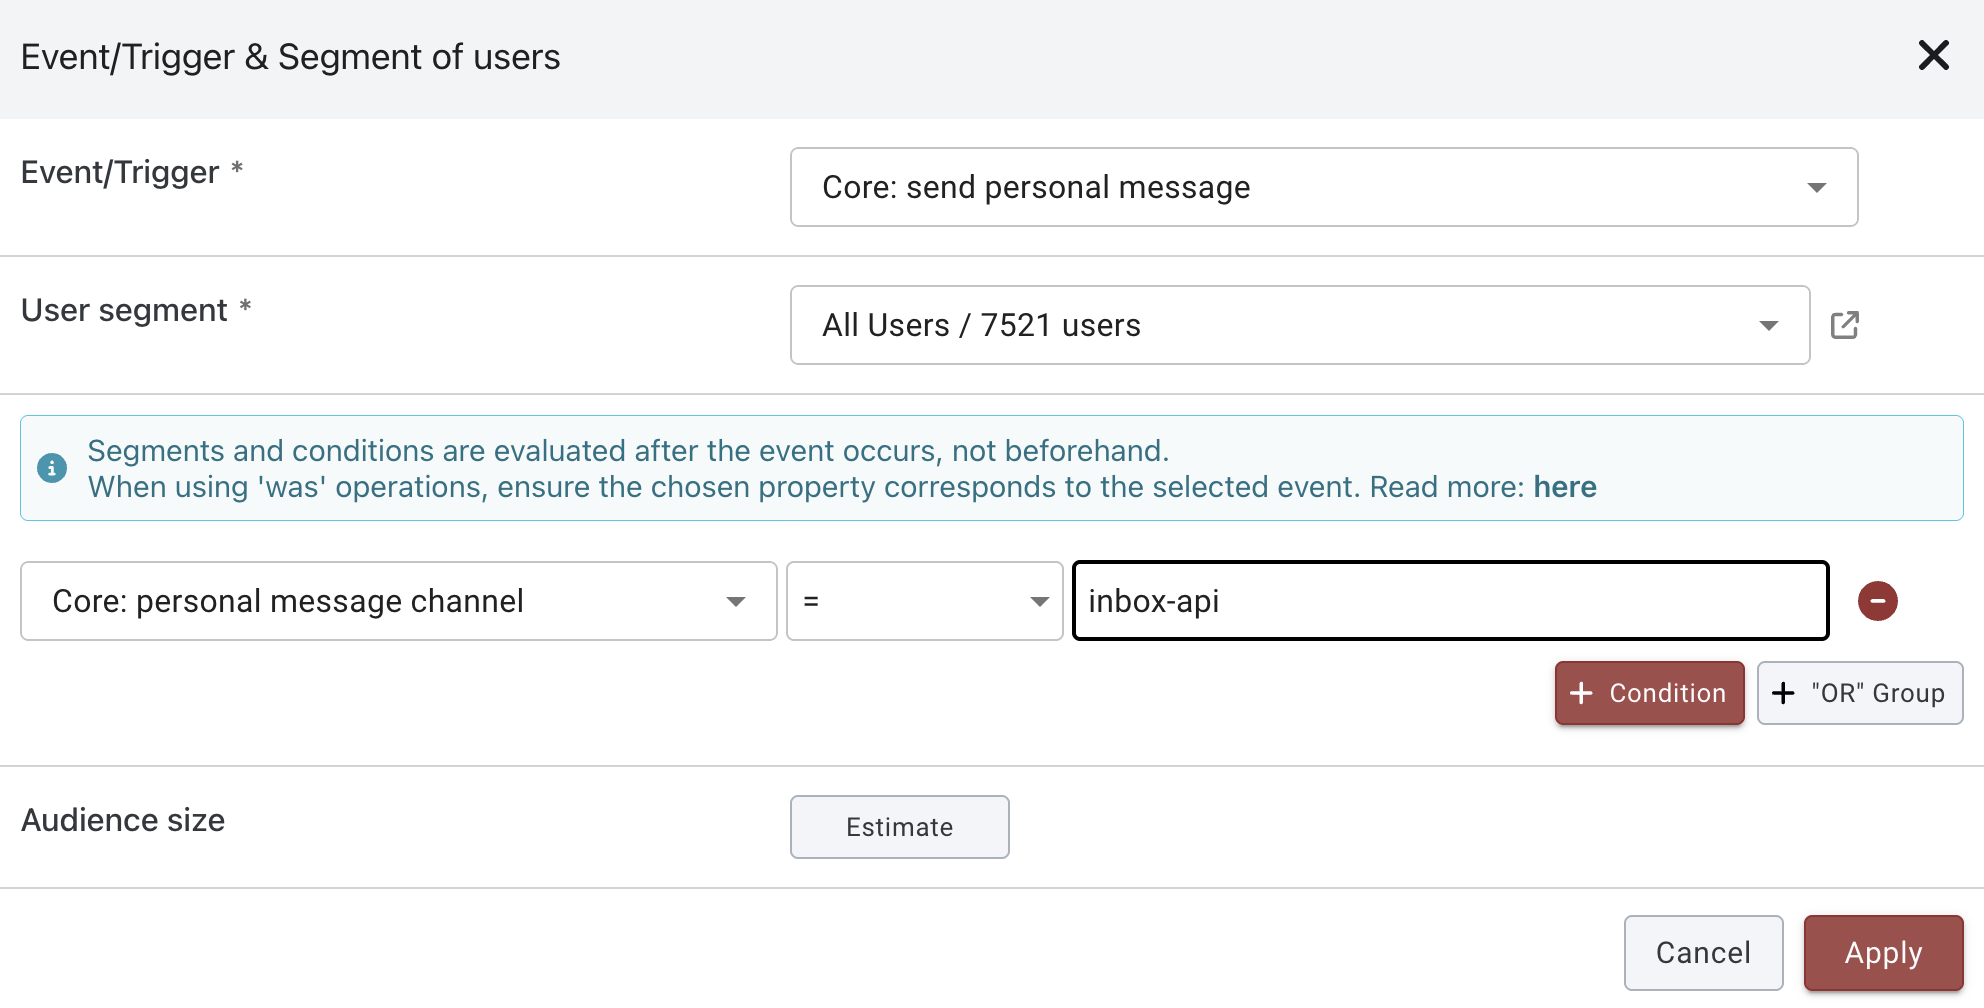Open 'Core: personal message channel' property dropdown

click(x=380, y=601)
